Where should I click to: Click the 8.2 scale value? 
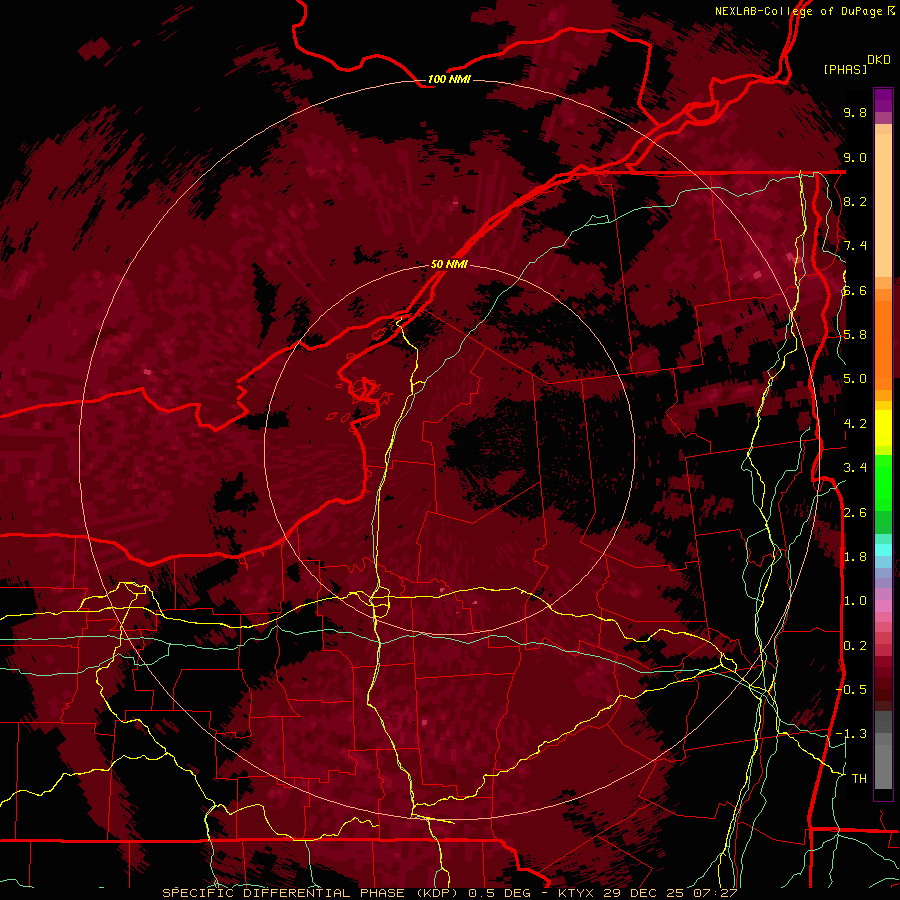[855, 201]
